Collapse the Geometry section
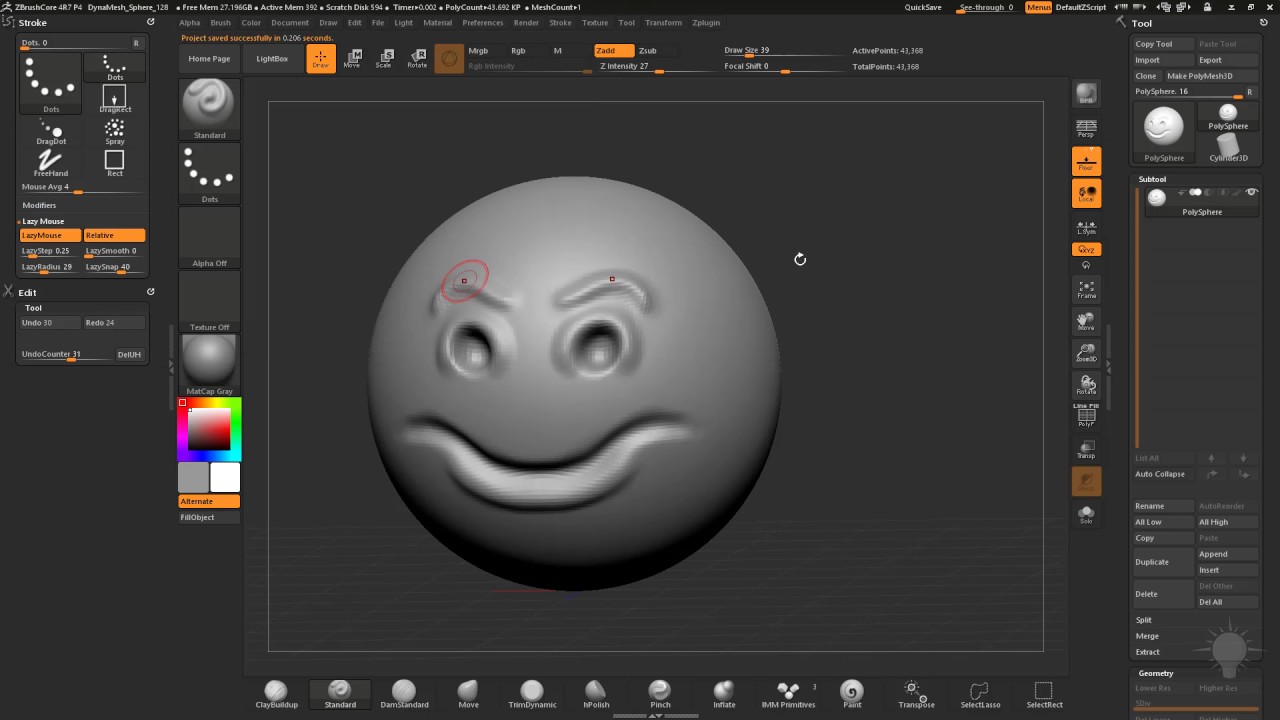The height and width of the screenshot is (720, 1280). pos(1156,673)
